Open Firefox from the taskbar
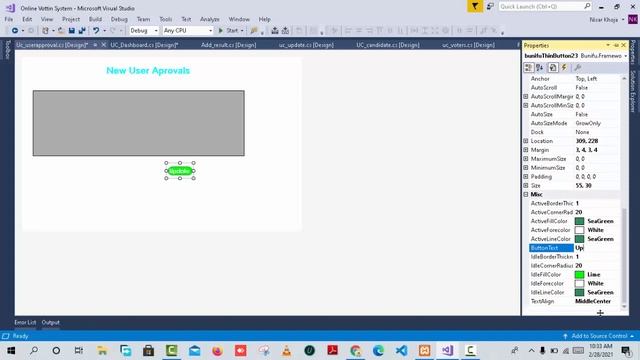Viewport: 640px width, 360px height. (x=217, y=350)
